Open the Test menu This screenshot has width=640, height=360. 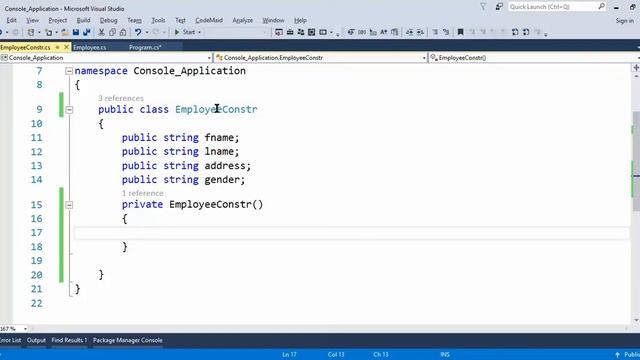180,20
